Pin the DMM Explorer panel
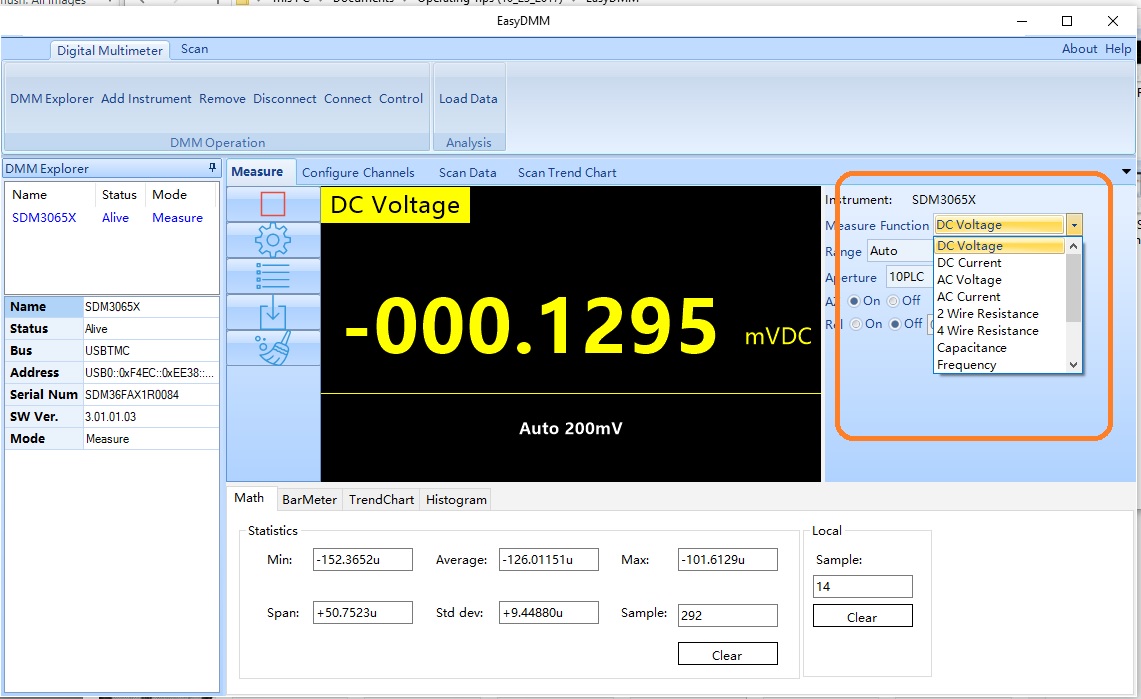 (x=212, y=168)
